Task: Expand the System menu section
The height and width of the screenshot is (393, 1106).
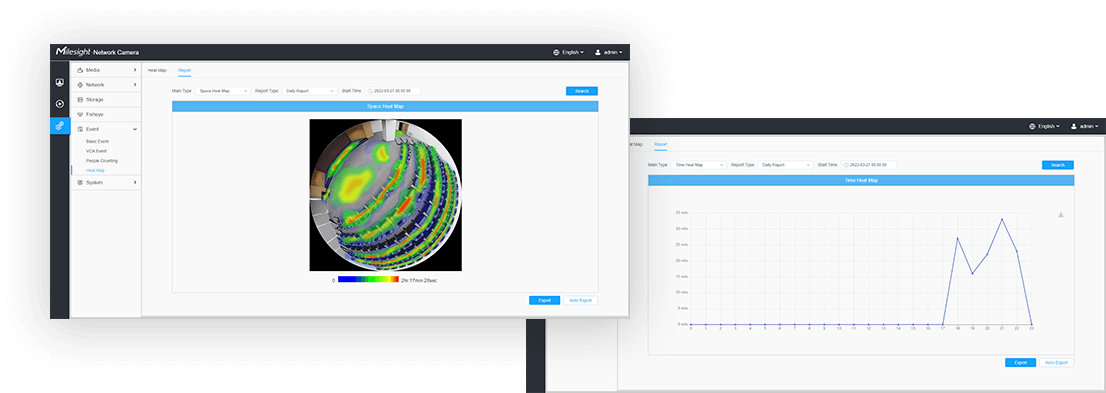Action: point(106,182)
